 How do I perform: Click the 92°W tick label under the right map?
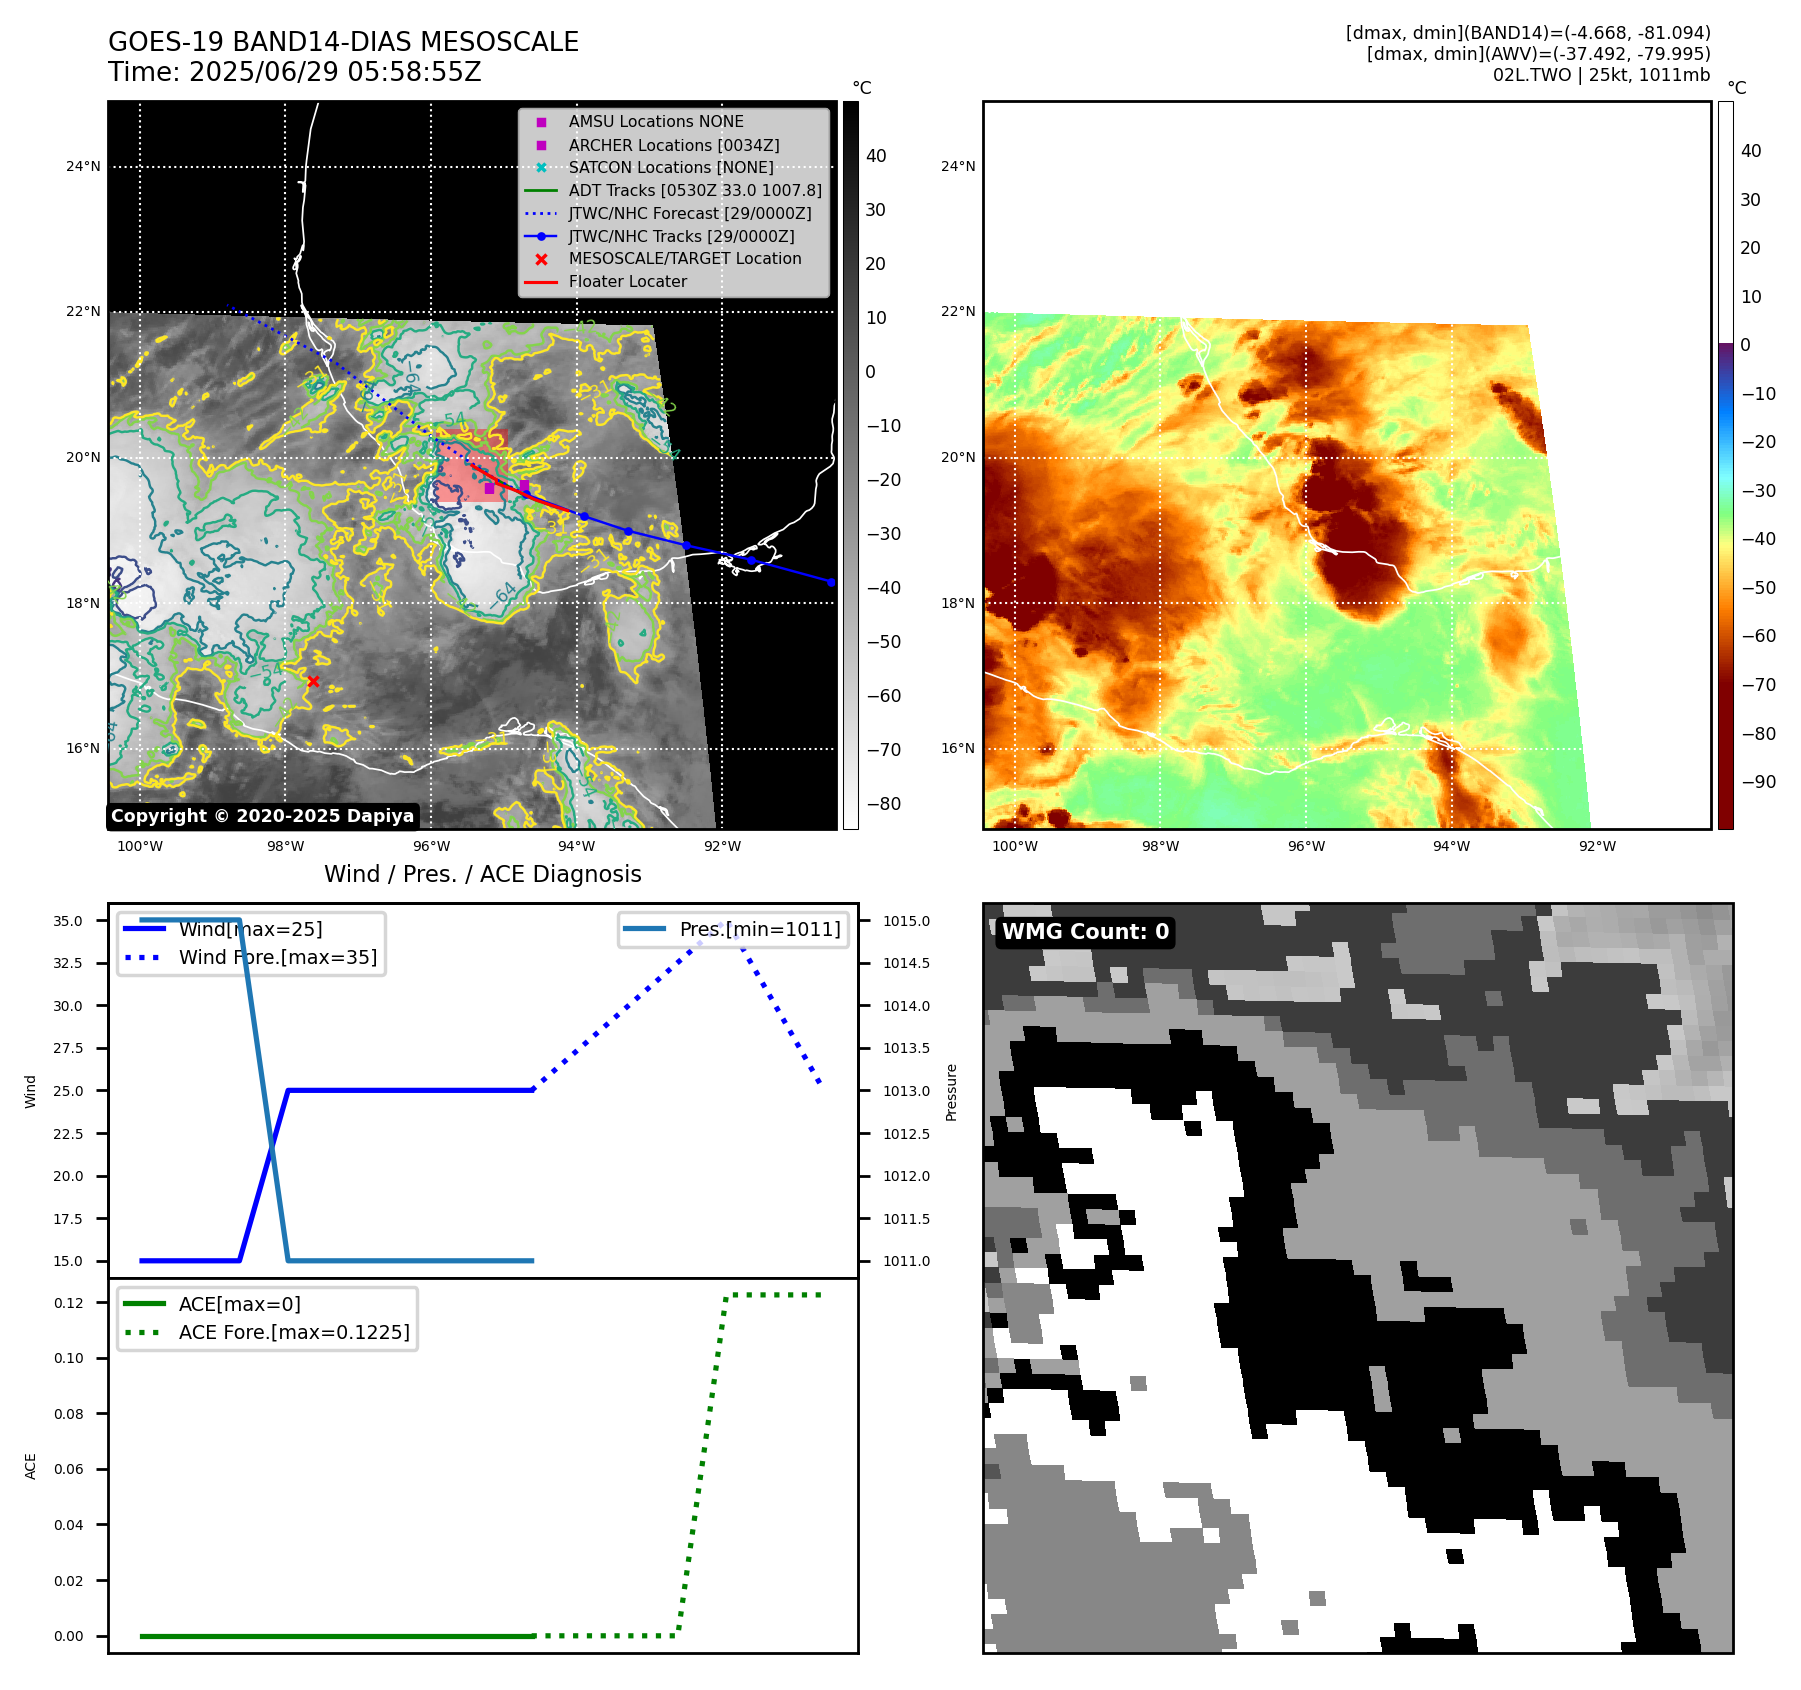point(1597,846)
